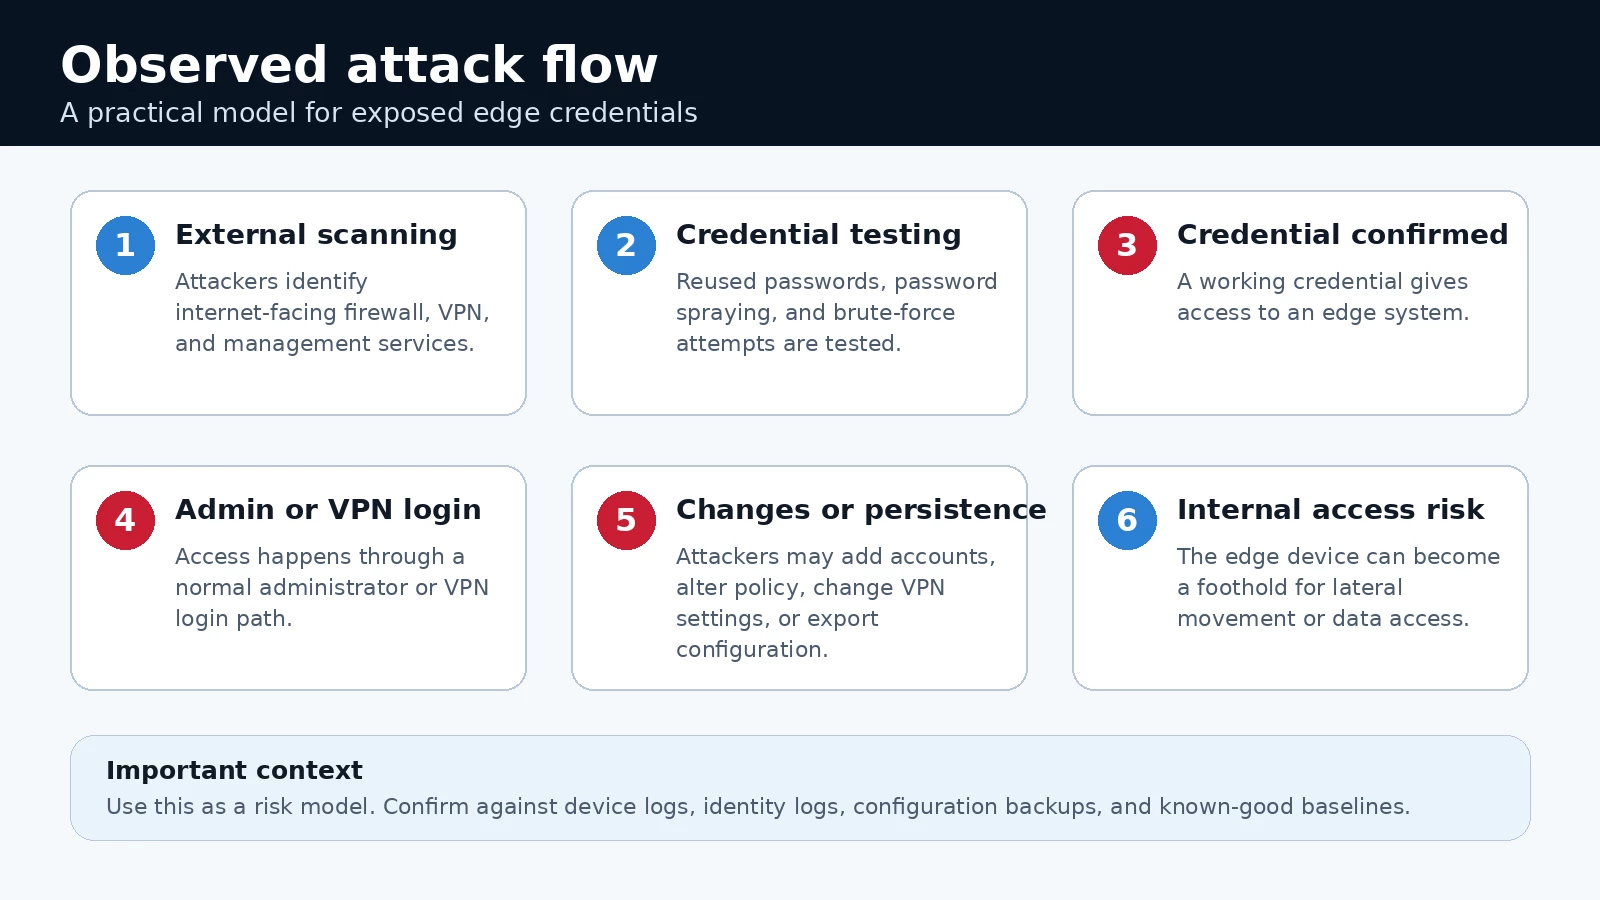The width and height of the screenshot is (1600, 900).
Task: Click the Admin or VPN login heading
Action: 328,510
